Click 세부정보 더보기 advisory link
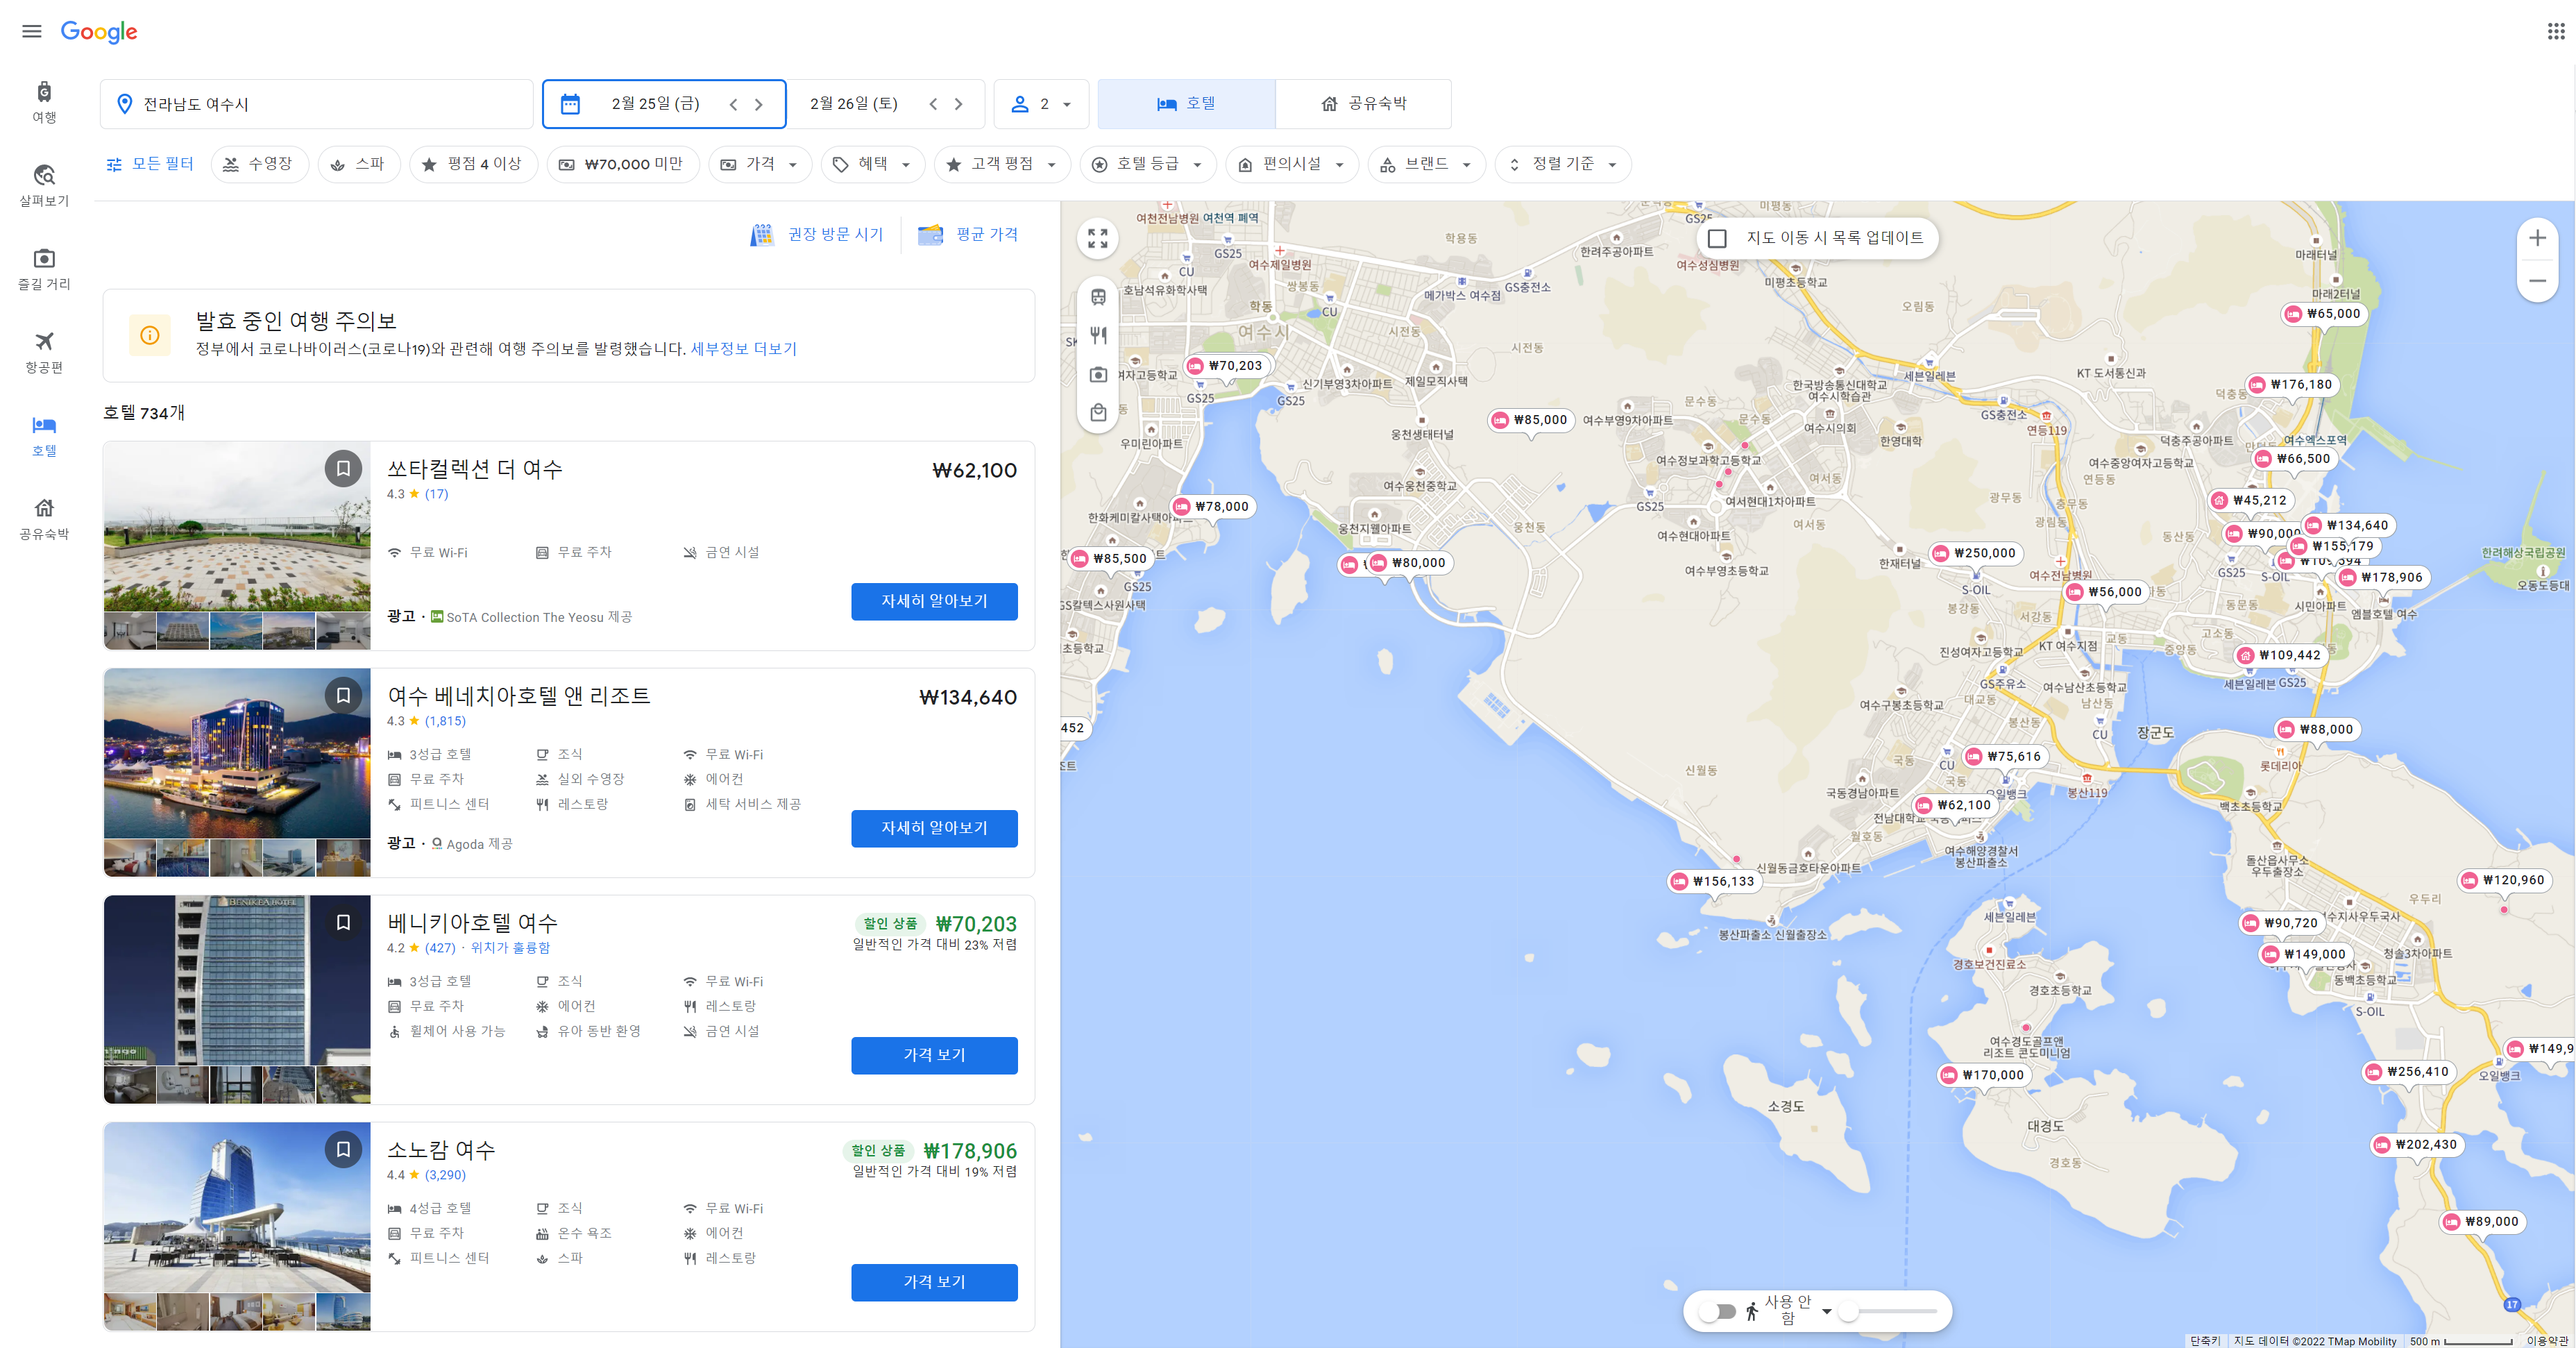The width and height of the screenshot is (2576, 1348). (x=743, y=348)
